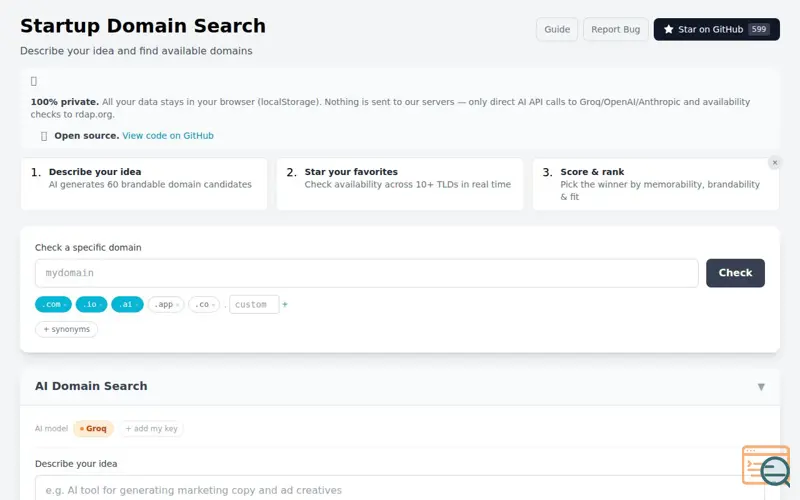Select the Groq AI model chip
This screenshot has height=500, width=800.
[93, 429]
